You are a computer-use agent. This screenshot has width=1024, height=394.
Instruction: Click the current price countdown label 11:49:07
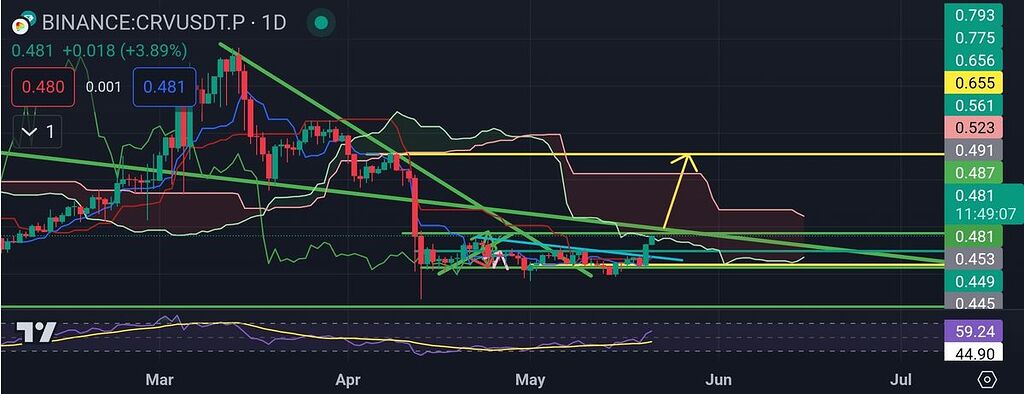[974, 214]
